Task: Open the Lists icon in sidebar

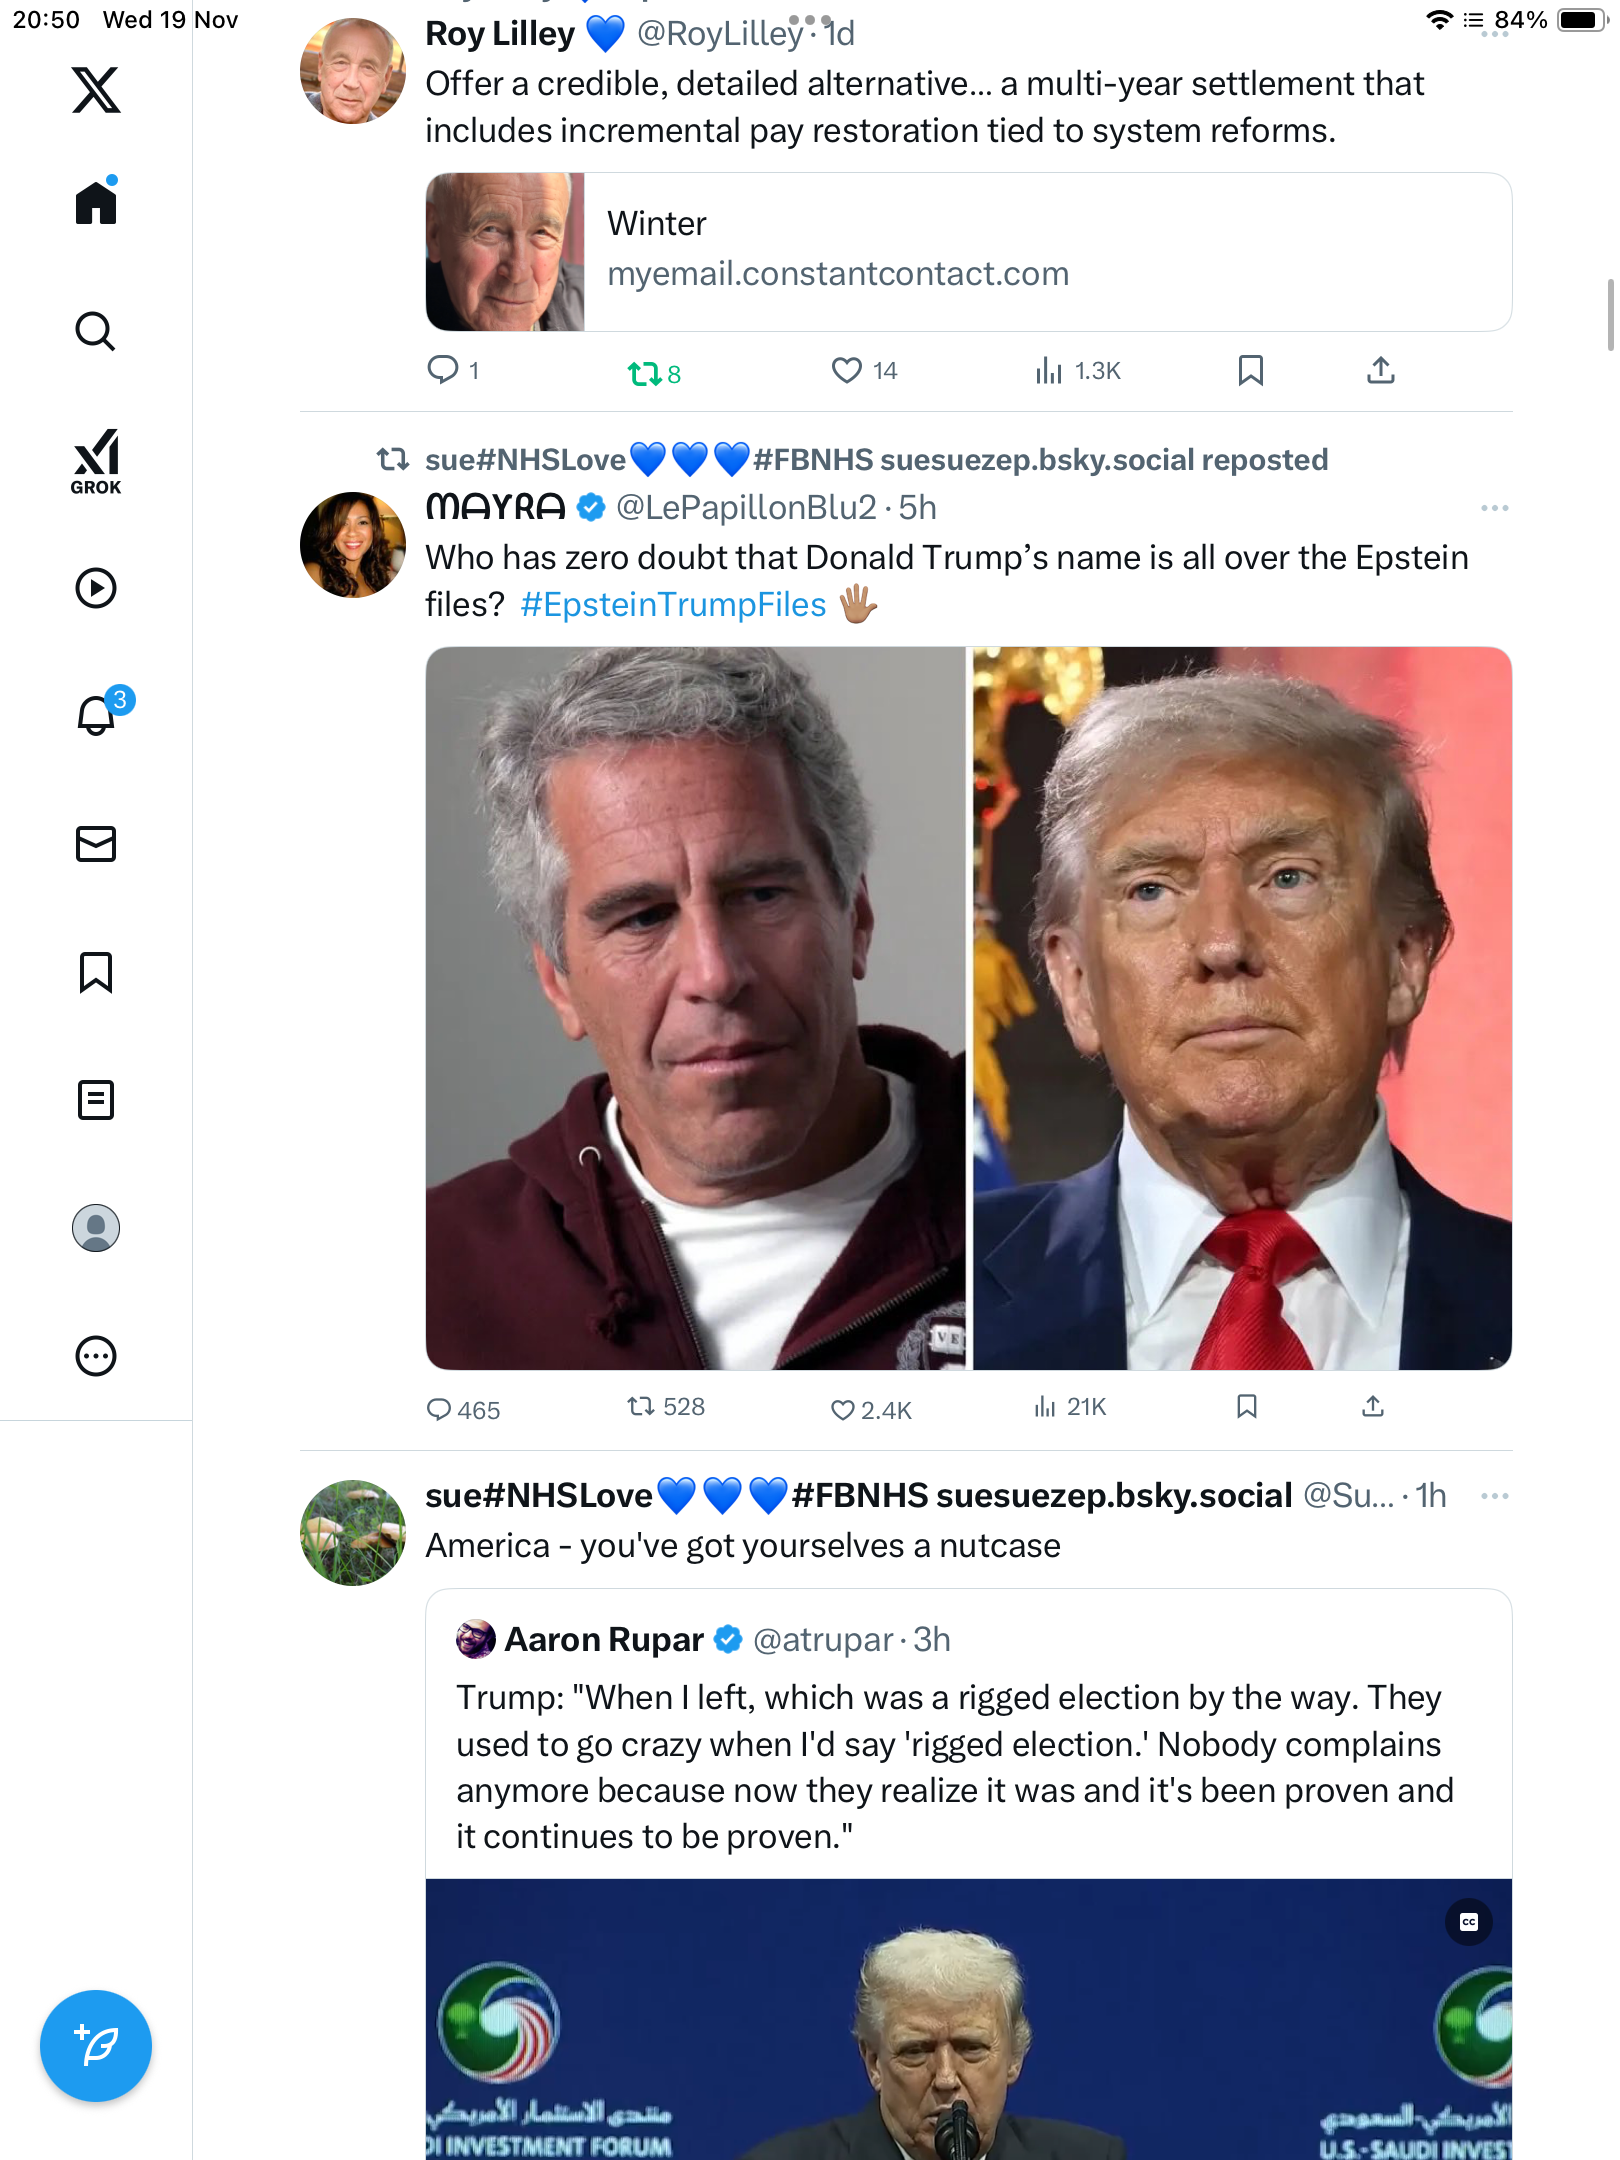Action: point(96,1100)
